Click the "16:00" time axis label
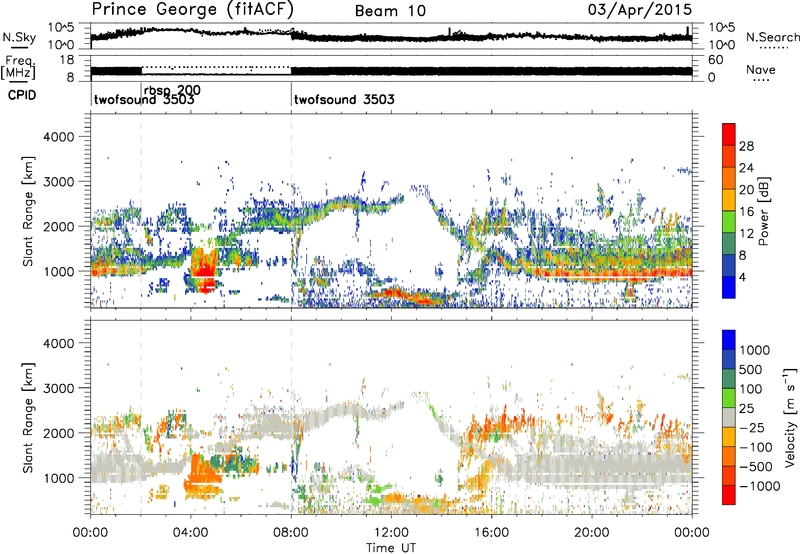Screen dimensions: 800x554 click(491, 533)
